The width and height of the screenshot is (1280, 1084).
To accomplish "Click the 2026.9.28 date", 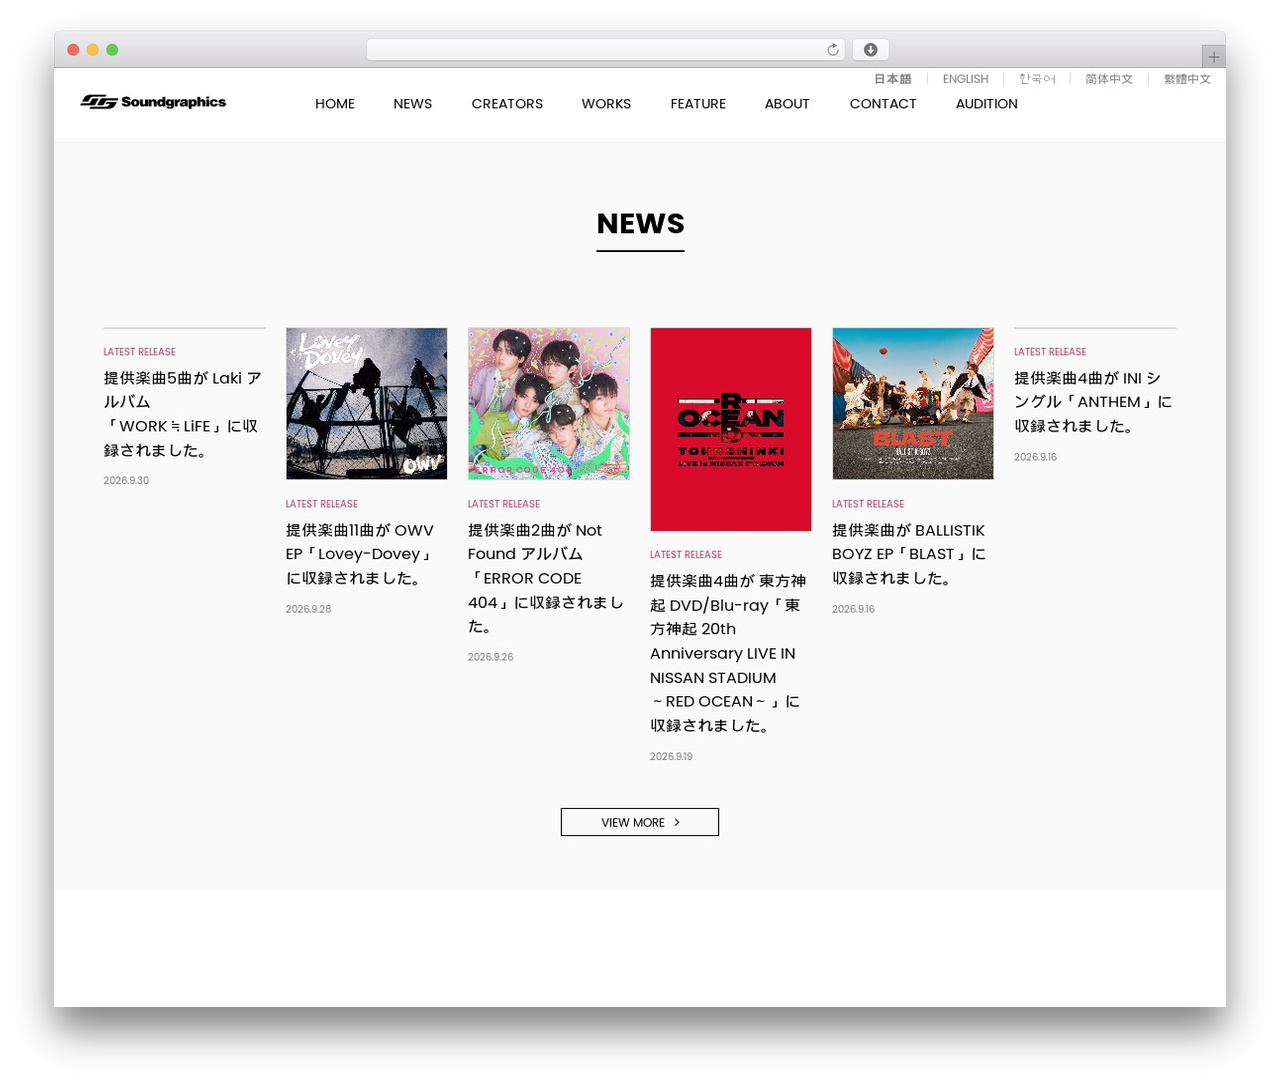I will [308, 609].
